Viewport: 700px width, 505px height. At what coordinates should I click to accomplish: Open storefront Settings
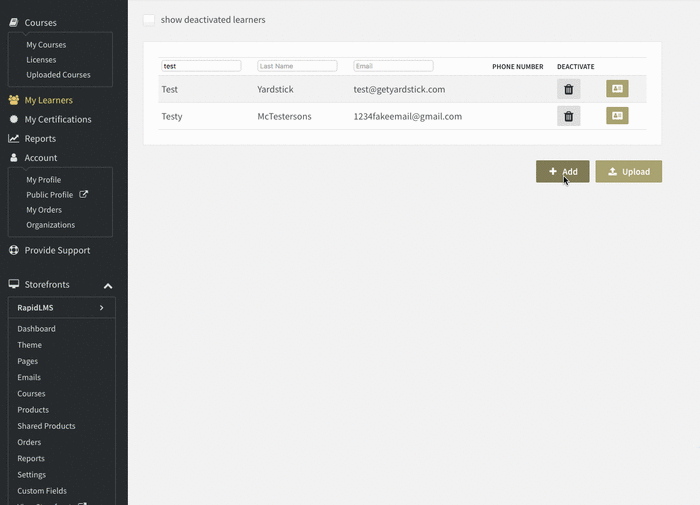(x=31, y=475)
